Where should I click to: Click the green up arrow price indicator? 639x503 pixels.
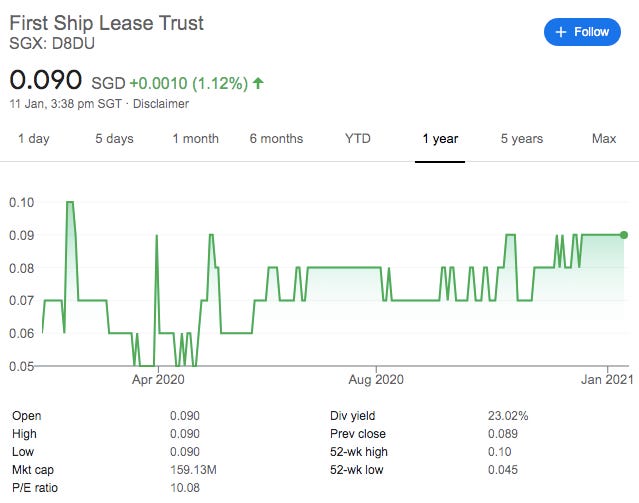258,83
